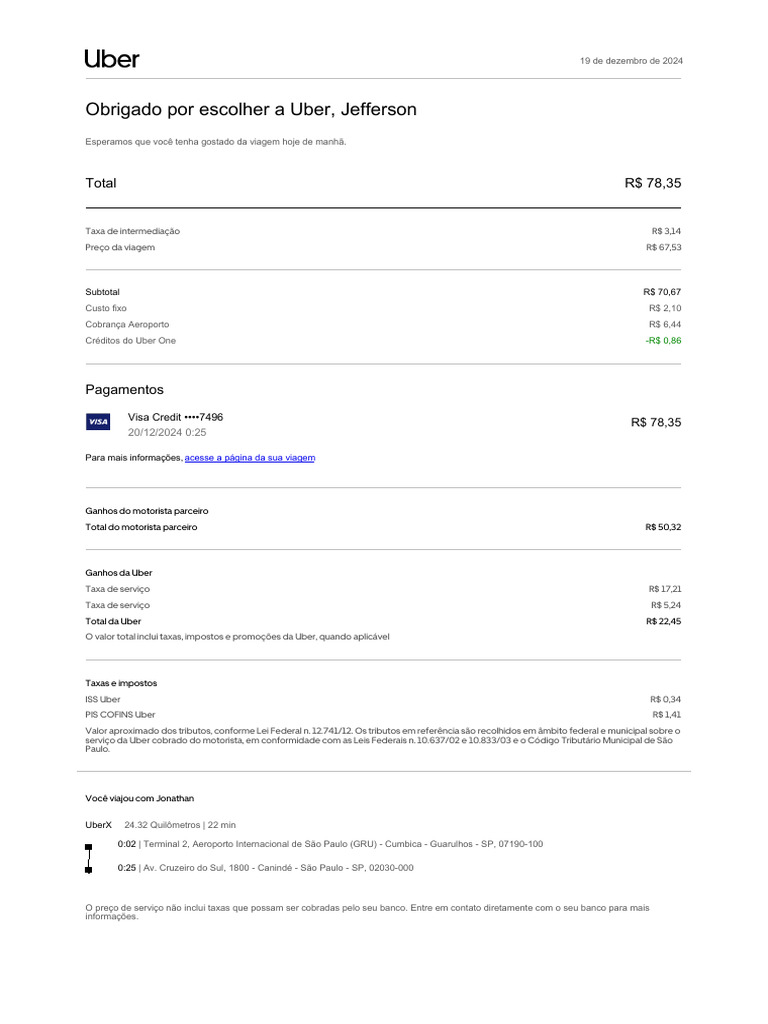This screenshot has height=1024, width=768.
Task: Click the pickup point marker on the route
Action: (x=89, y=846)
